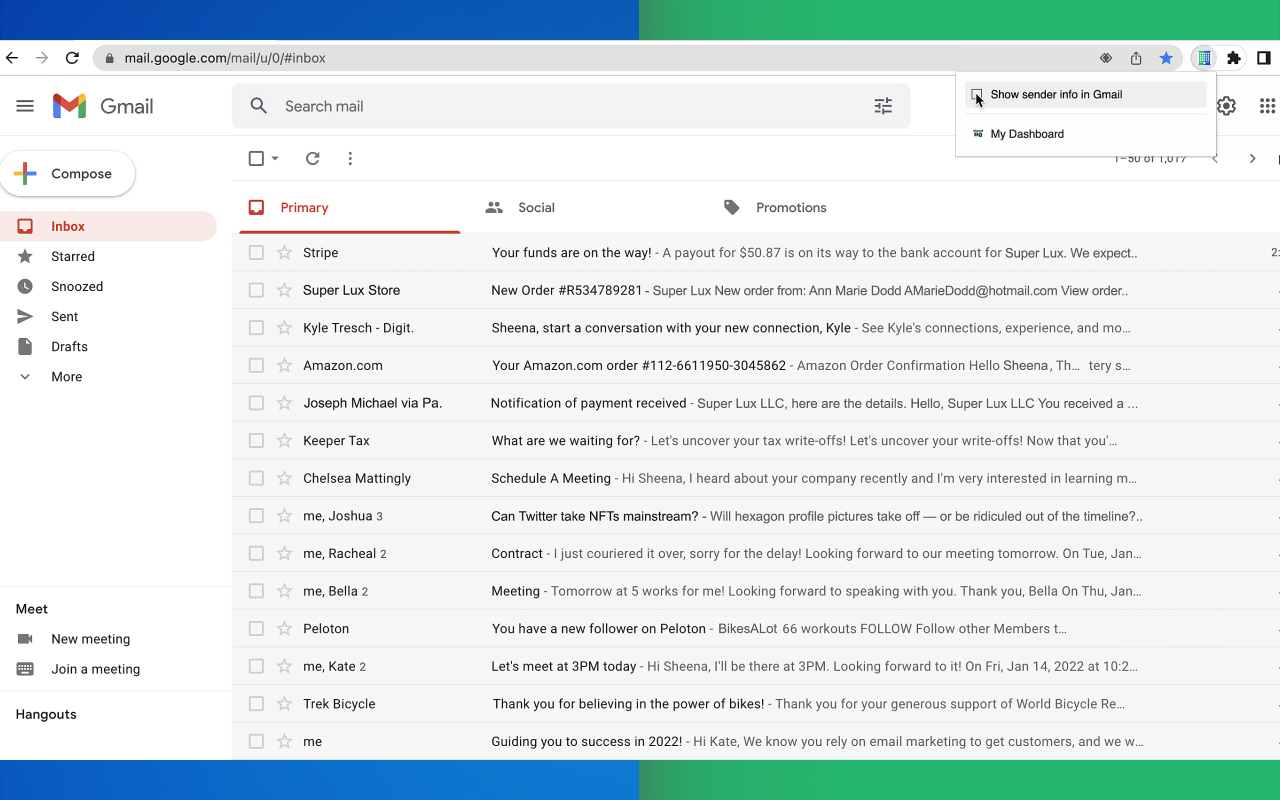This screenshot has width=1280, height=800.
Task: Open Gmail settings gear icon
Action: [x=1227, y=106]
